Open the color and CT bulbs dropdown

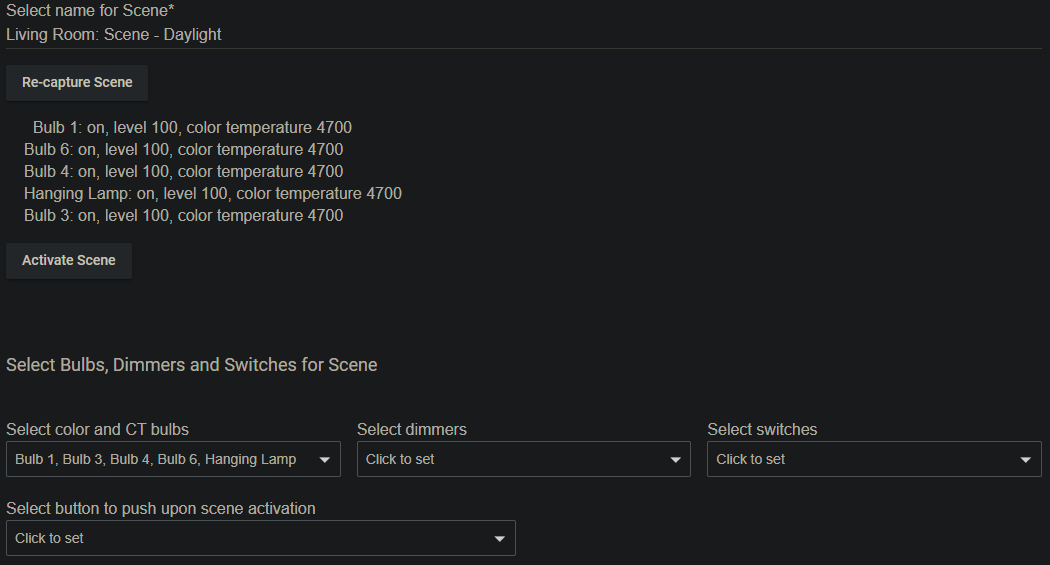tap(173, 459)
